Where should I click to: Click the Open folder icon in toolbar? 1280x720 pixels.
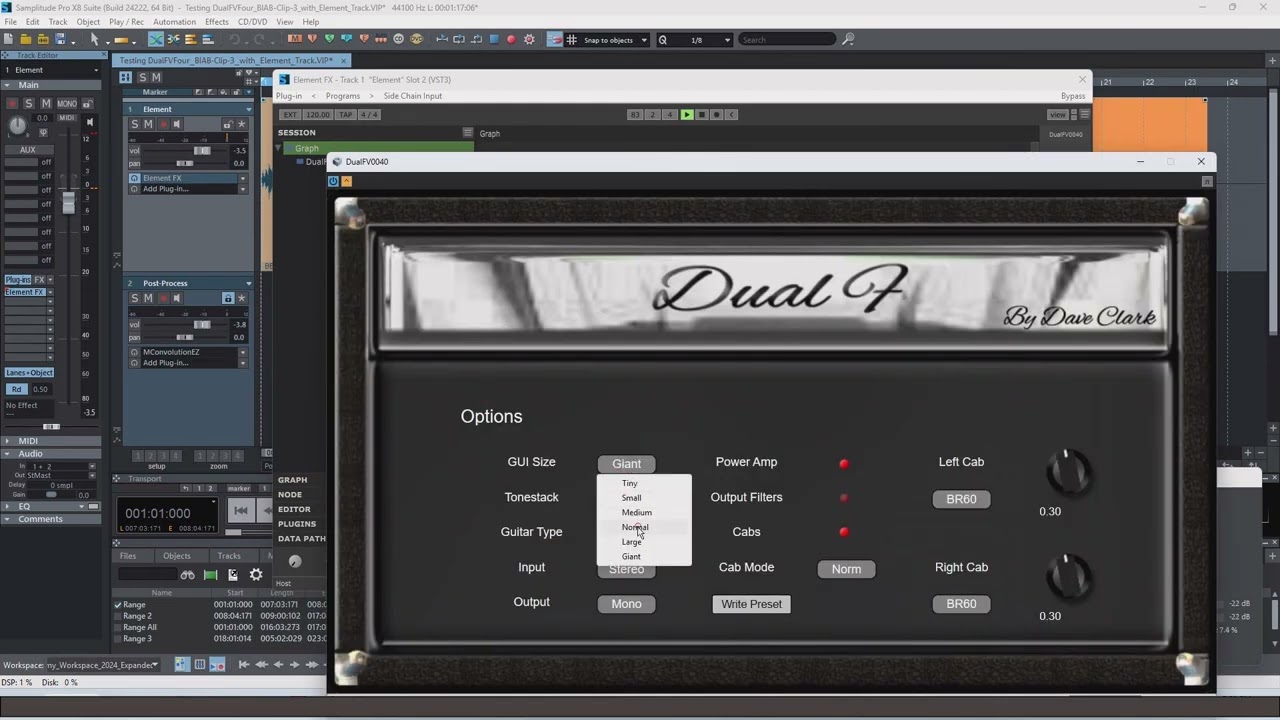[26, 40]
